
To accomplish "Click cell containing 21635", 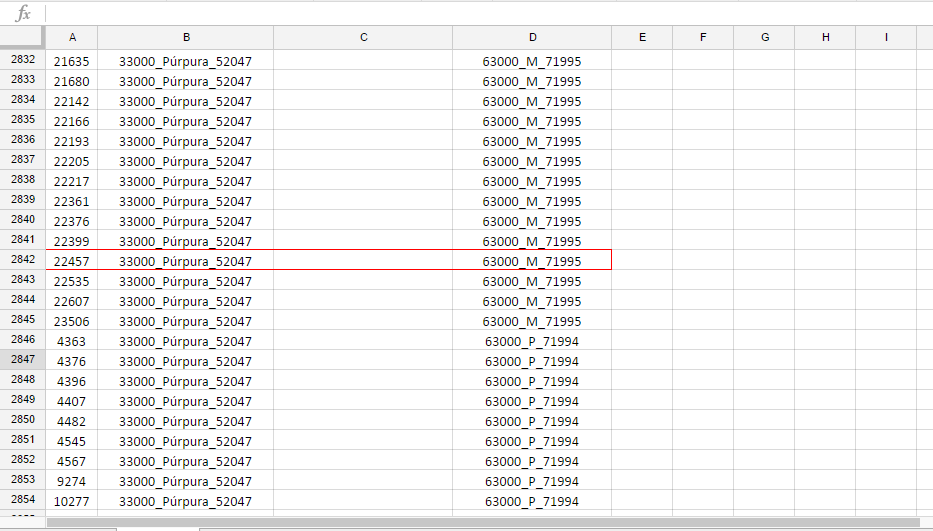I will 72,61.
